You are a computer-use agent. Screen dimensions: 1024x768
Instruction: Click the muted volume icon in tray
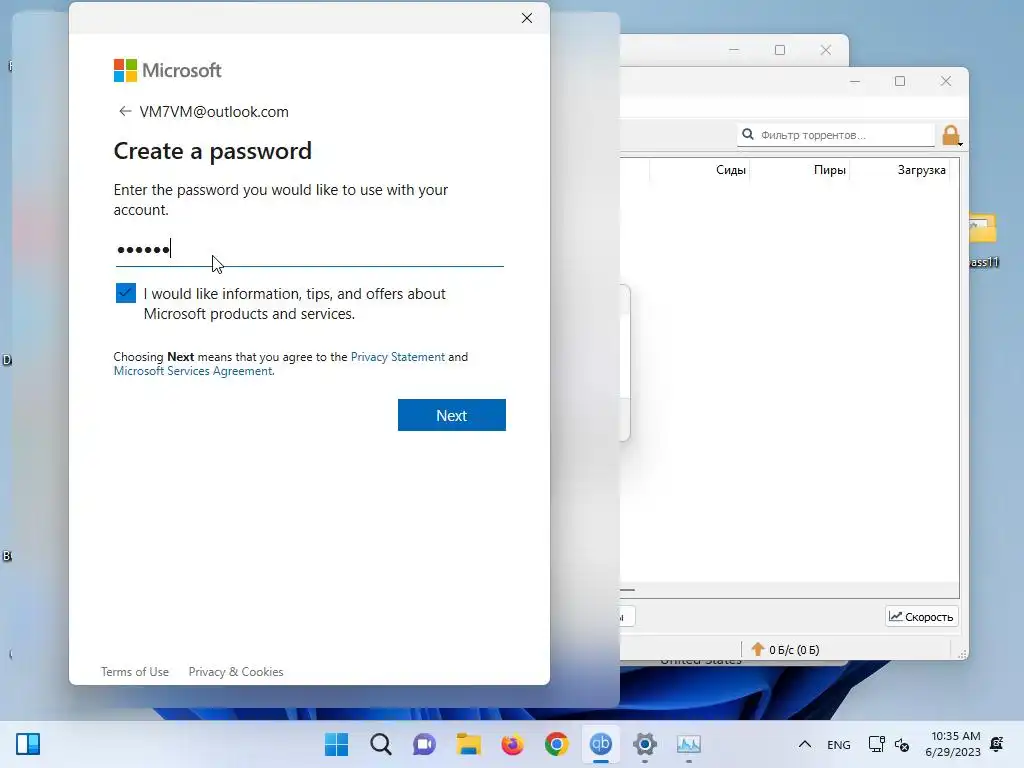click(x=902, y=744)
